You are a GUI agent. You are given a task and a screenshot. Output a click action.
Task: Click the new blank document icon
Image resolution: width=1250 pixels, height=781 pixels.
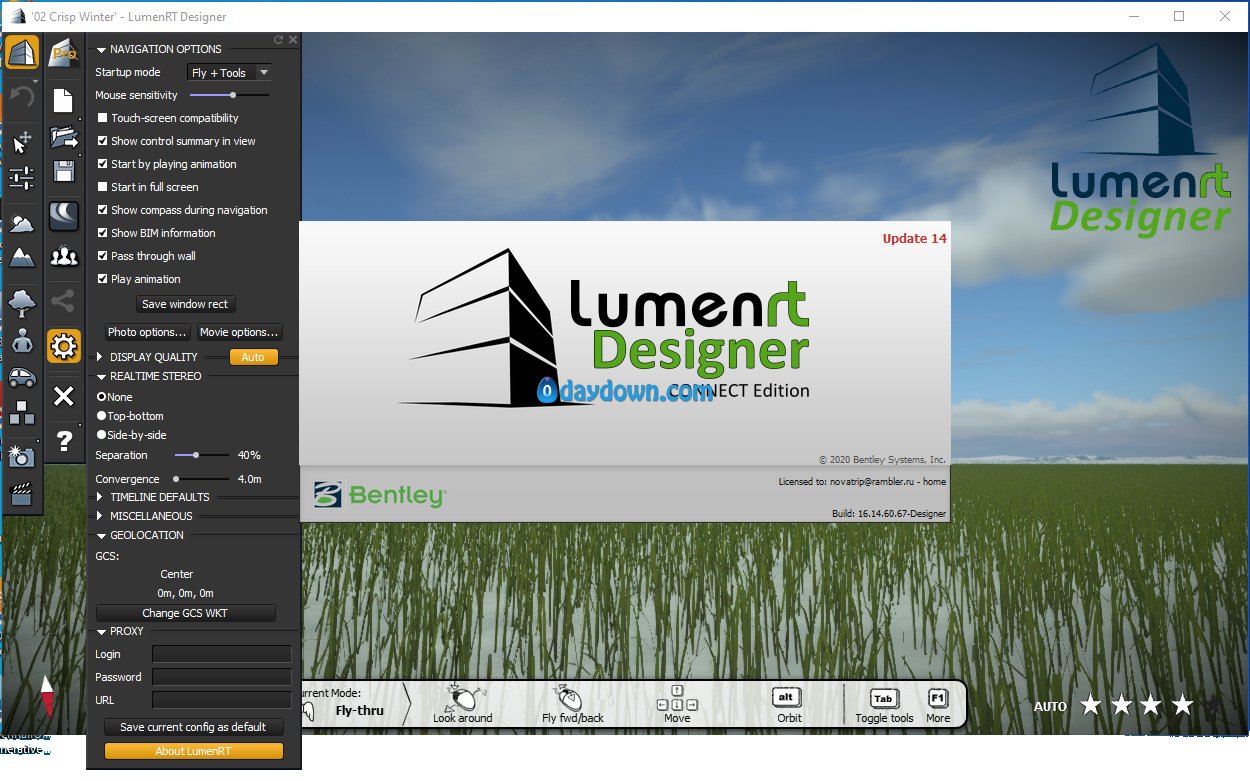coord(64,100)
